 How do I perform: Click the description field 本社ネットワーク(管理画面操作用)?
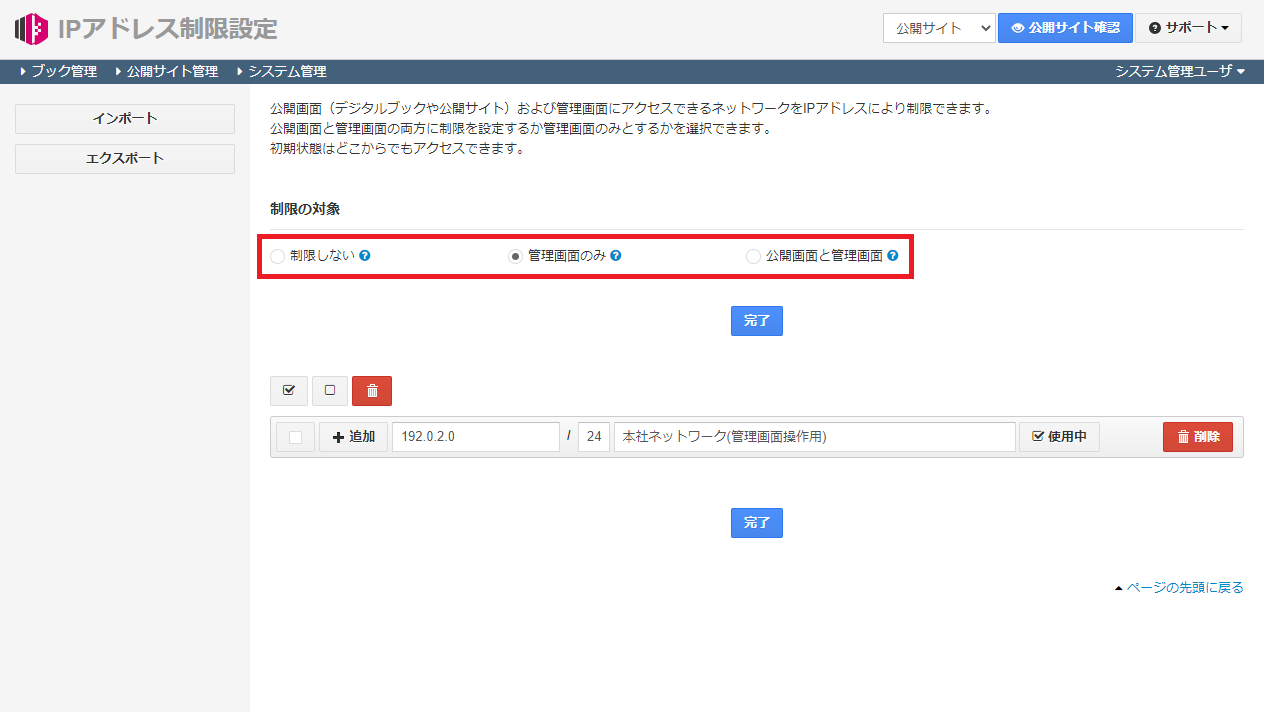[815, 437]
